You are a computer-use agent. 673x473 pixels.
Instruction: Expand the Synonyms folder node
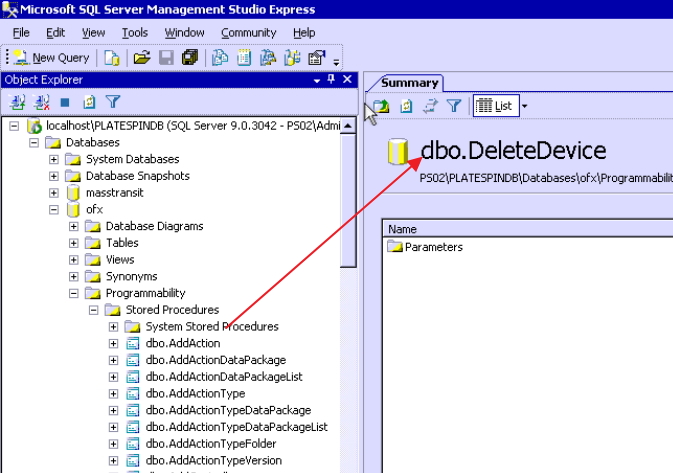coord(74,276)
